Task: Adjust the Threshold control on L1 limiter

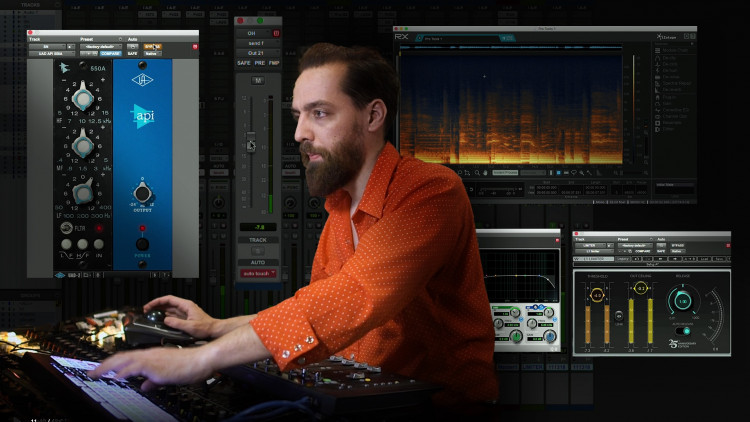Action: 597,295
